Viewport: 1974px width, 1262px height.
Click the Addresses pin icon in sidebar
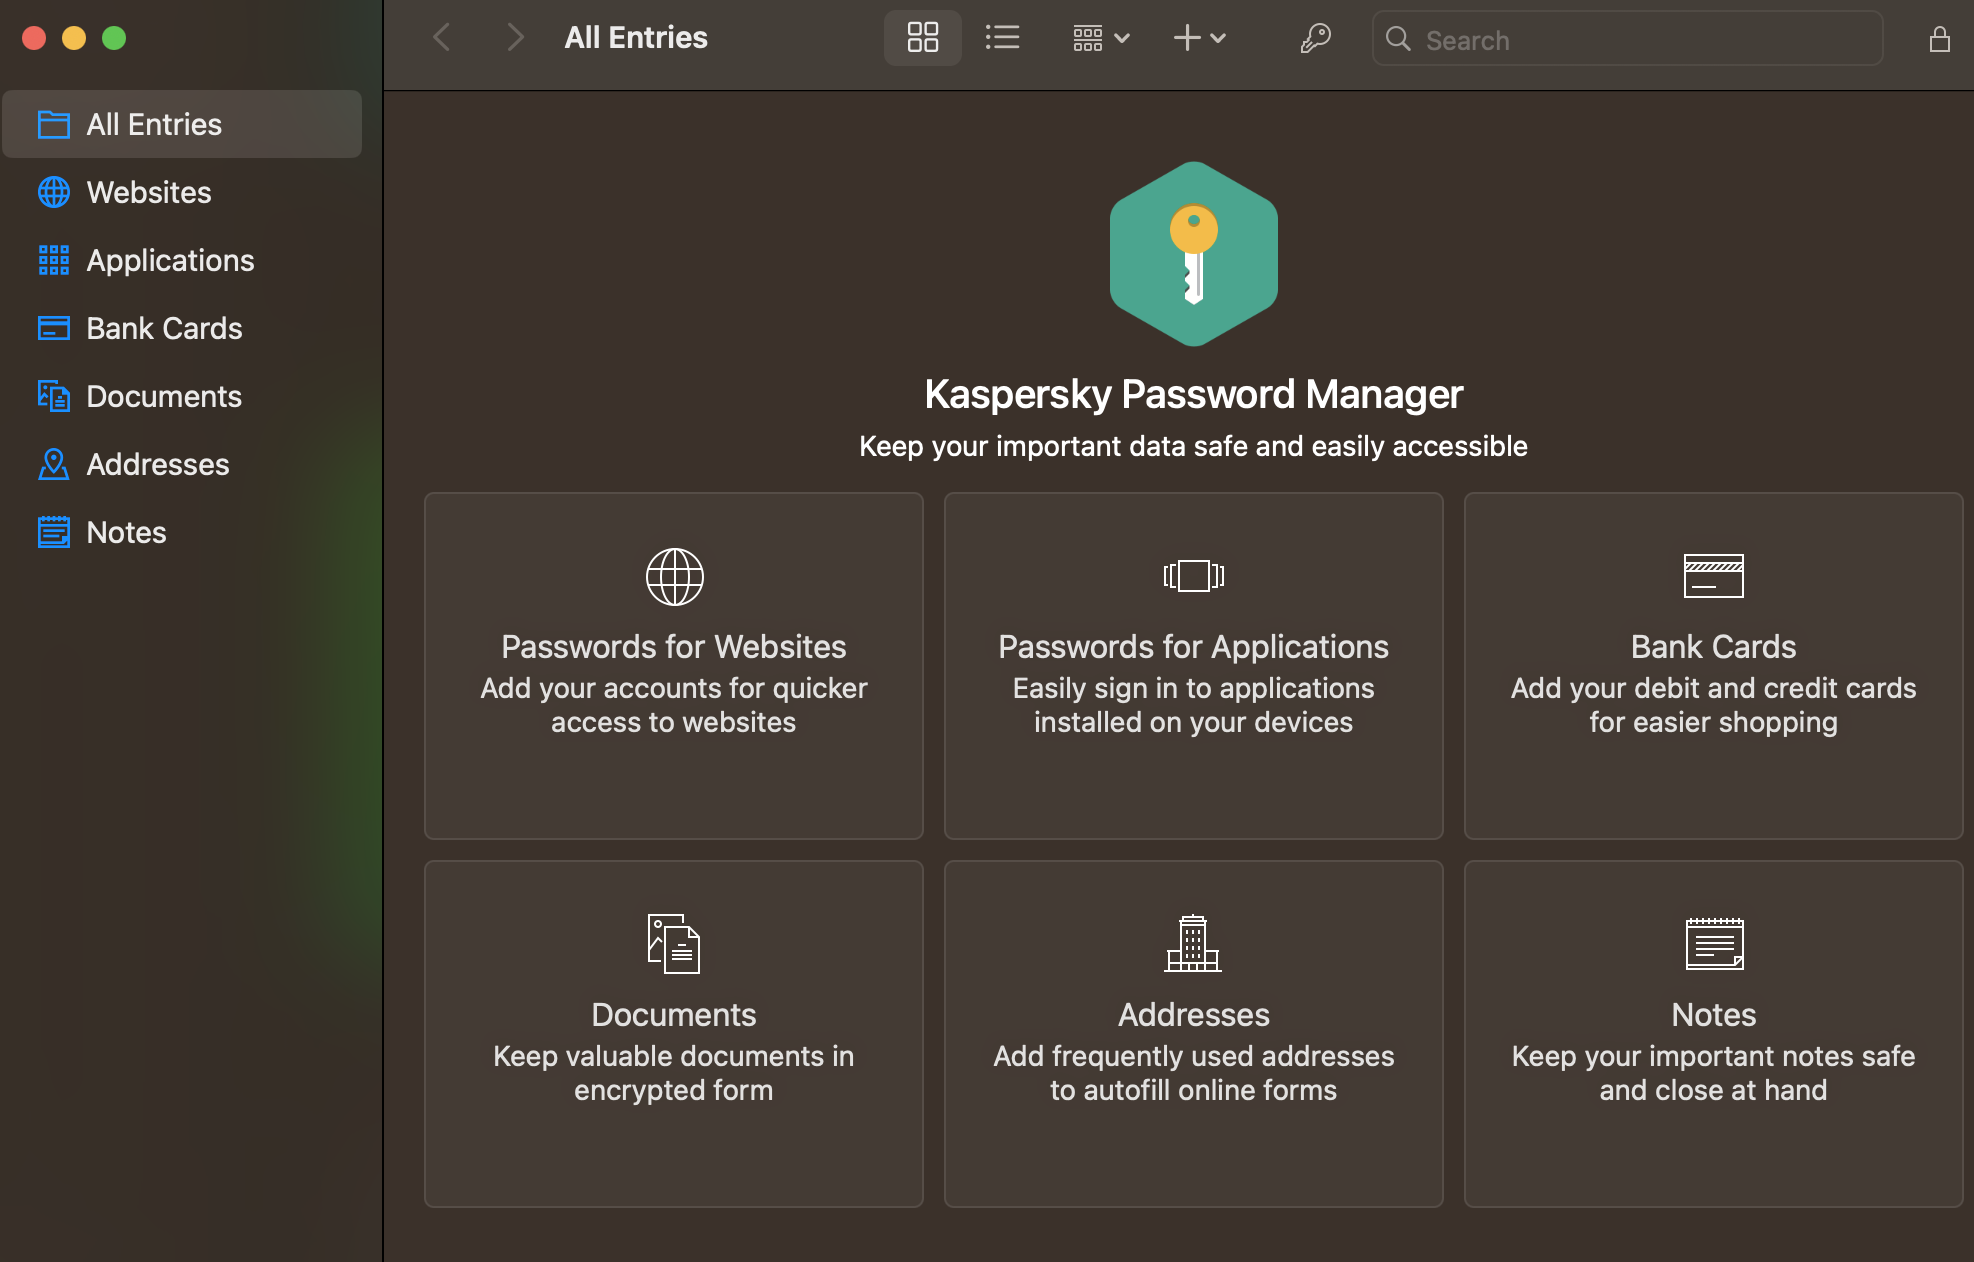[x=54, y=464]
